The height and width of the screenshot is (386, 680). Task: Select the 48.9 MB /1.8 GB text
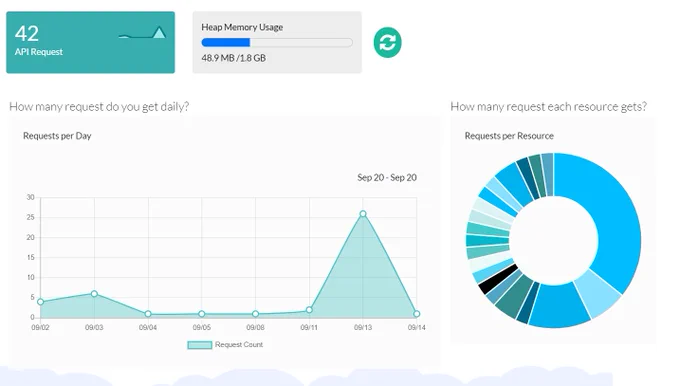(233, 58)
